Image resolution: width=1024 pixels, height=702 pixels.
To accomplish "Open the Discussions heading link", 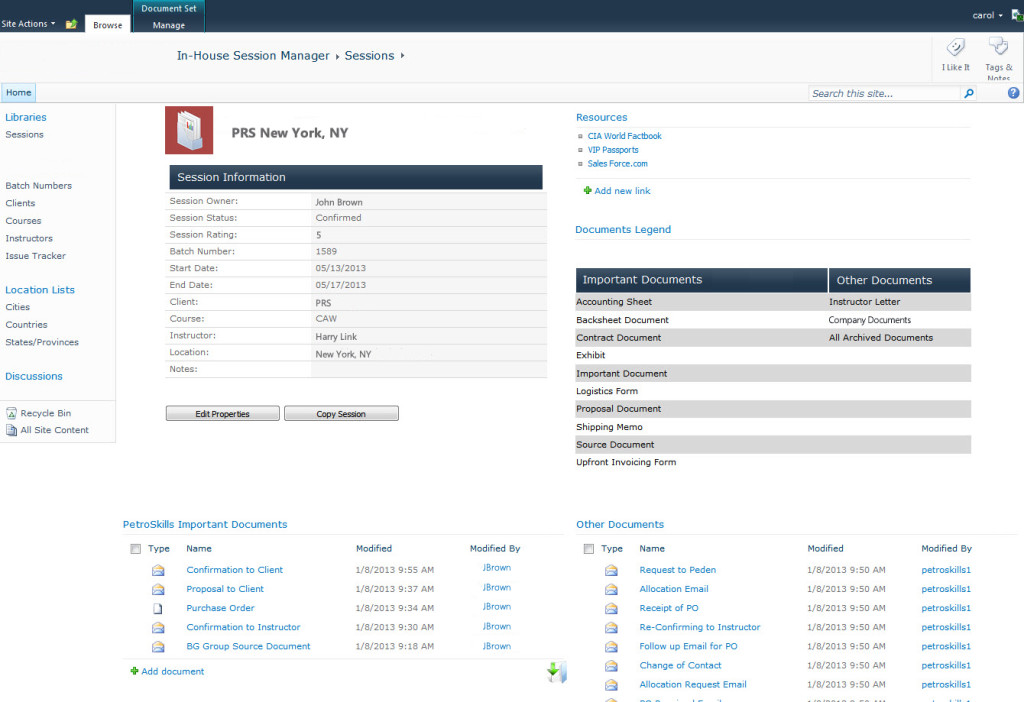I will tap(34, 376).
